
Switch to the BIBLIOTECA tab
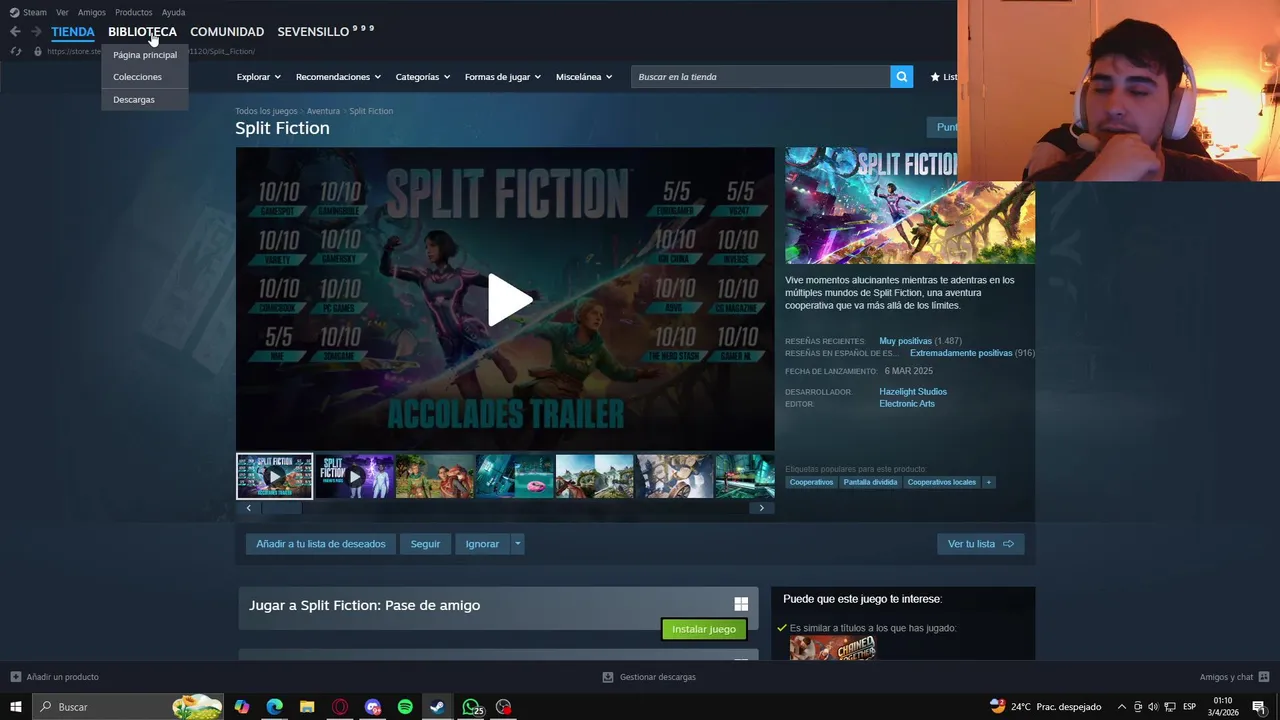142,32
